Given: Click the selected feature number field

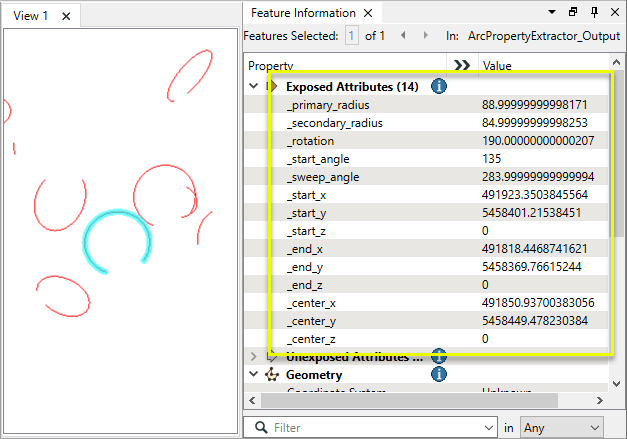Looking at the screenshot, I should click(352, 35).
